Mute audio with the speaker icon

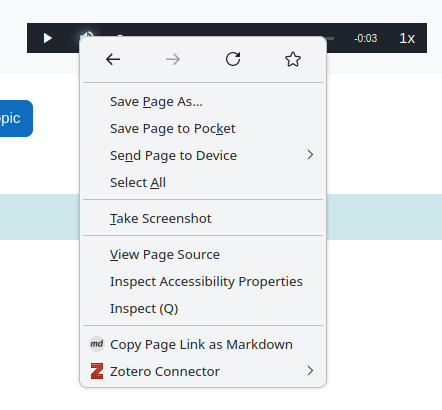point(86,35)
